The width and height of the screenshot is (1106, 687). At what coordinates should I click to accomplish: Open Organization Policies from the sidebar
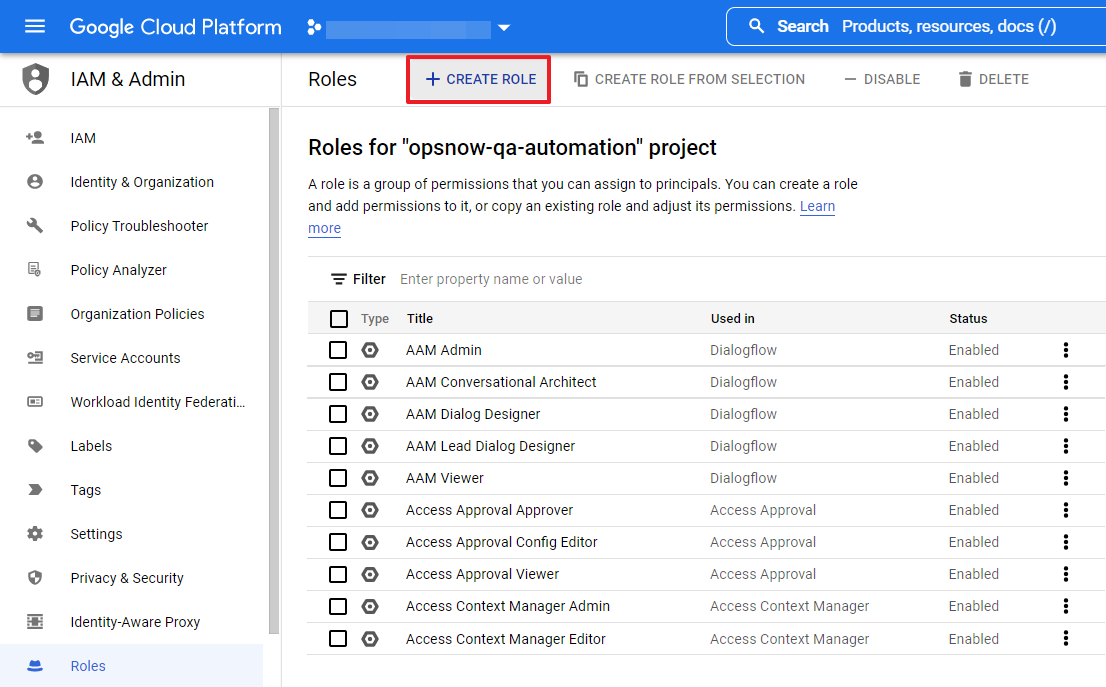tap(137, 314)
